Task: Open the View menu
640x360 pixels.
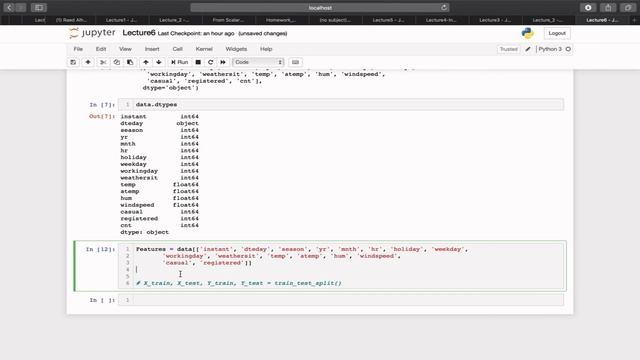Action: click(125, 49)
